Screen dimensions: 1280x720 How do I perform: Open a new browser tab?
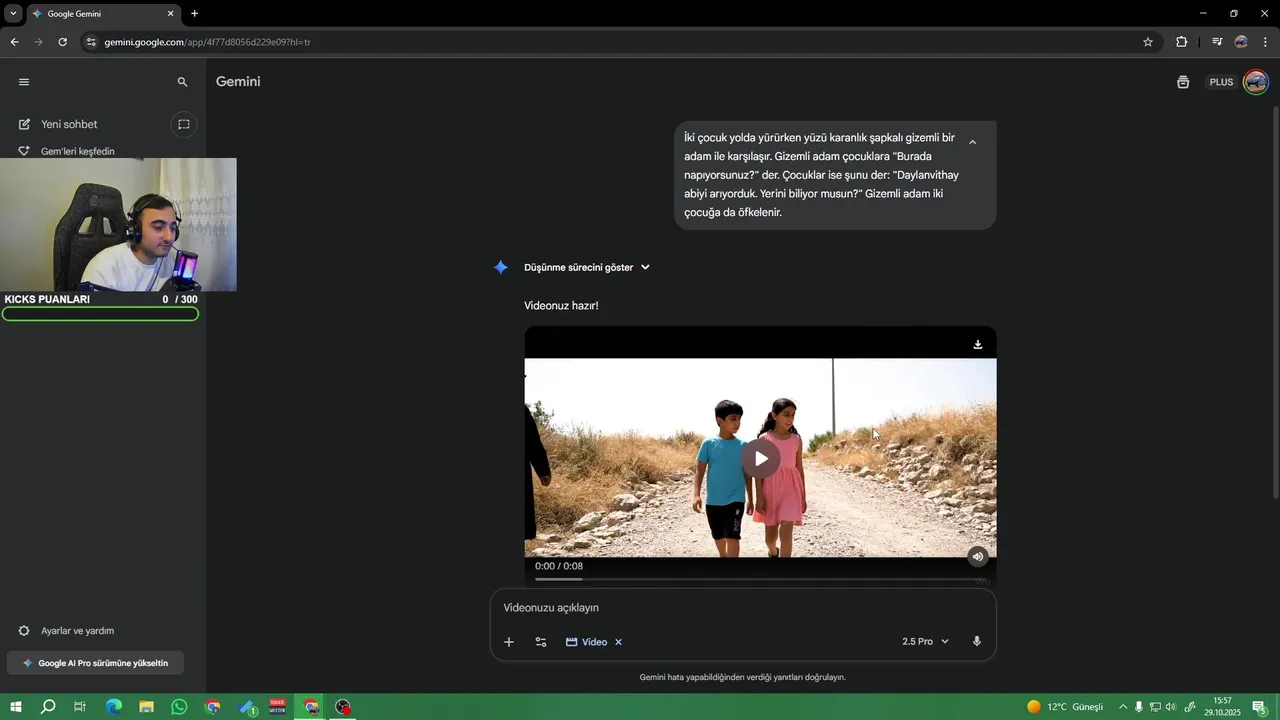194,14
